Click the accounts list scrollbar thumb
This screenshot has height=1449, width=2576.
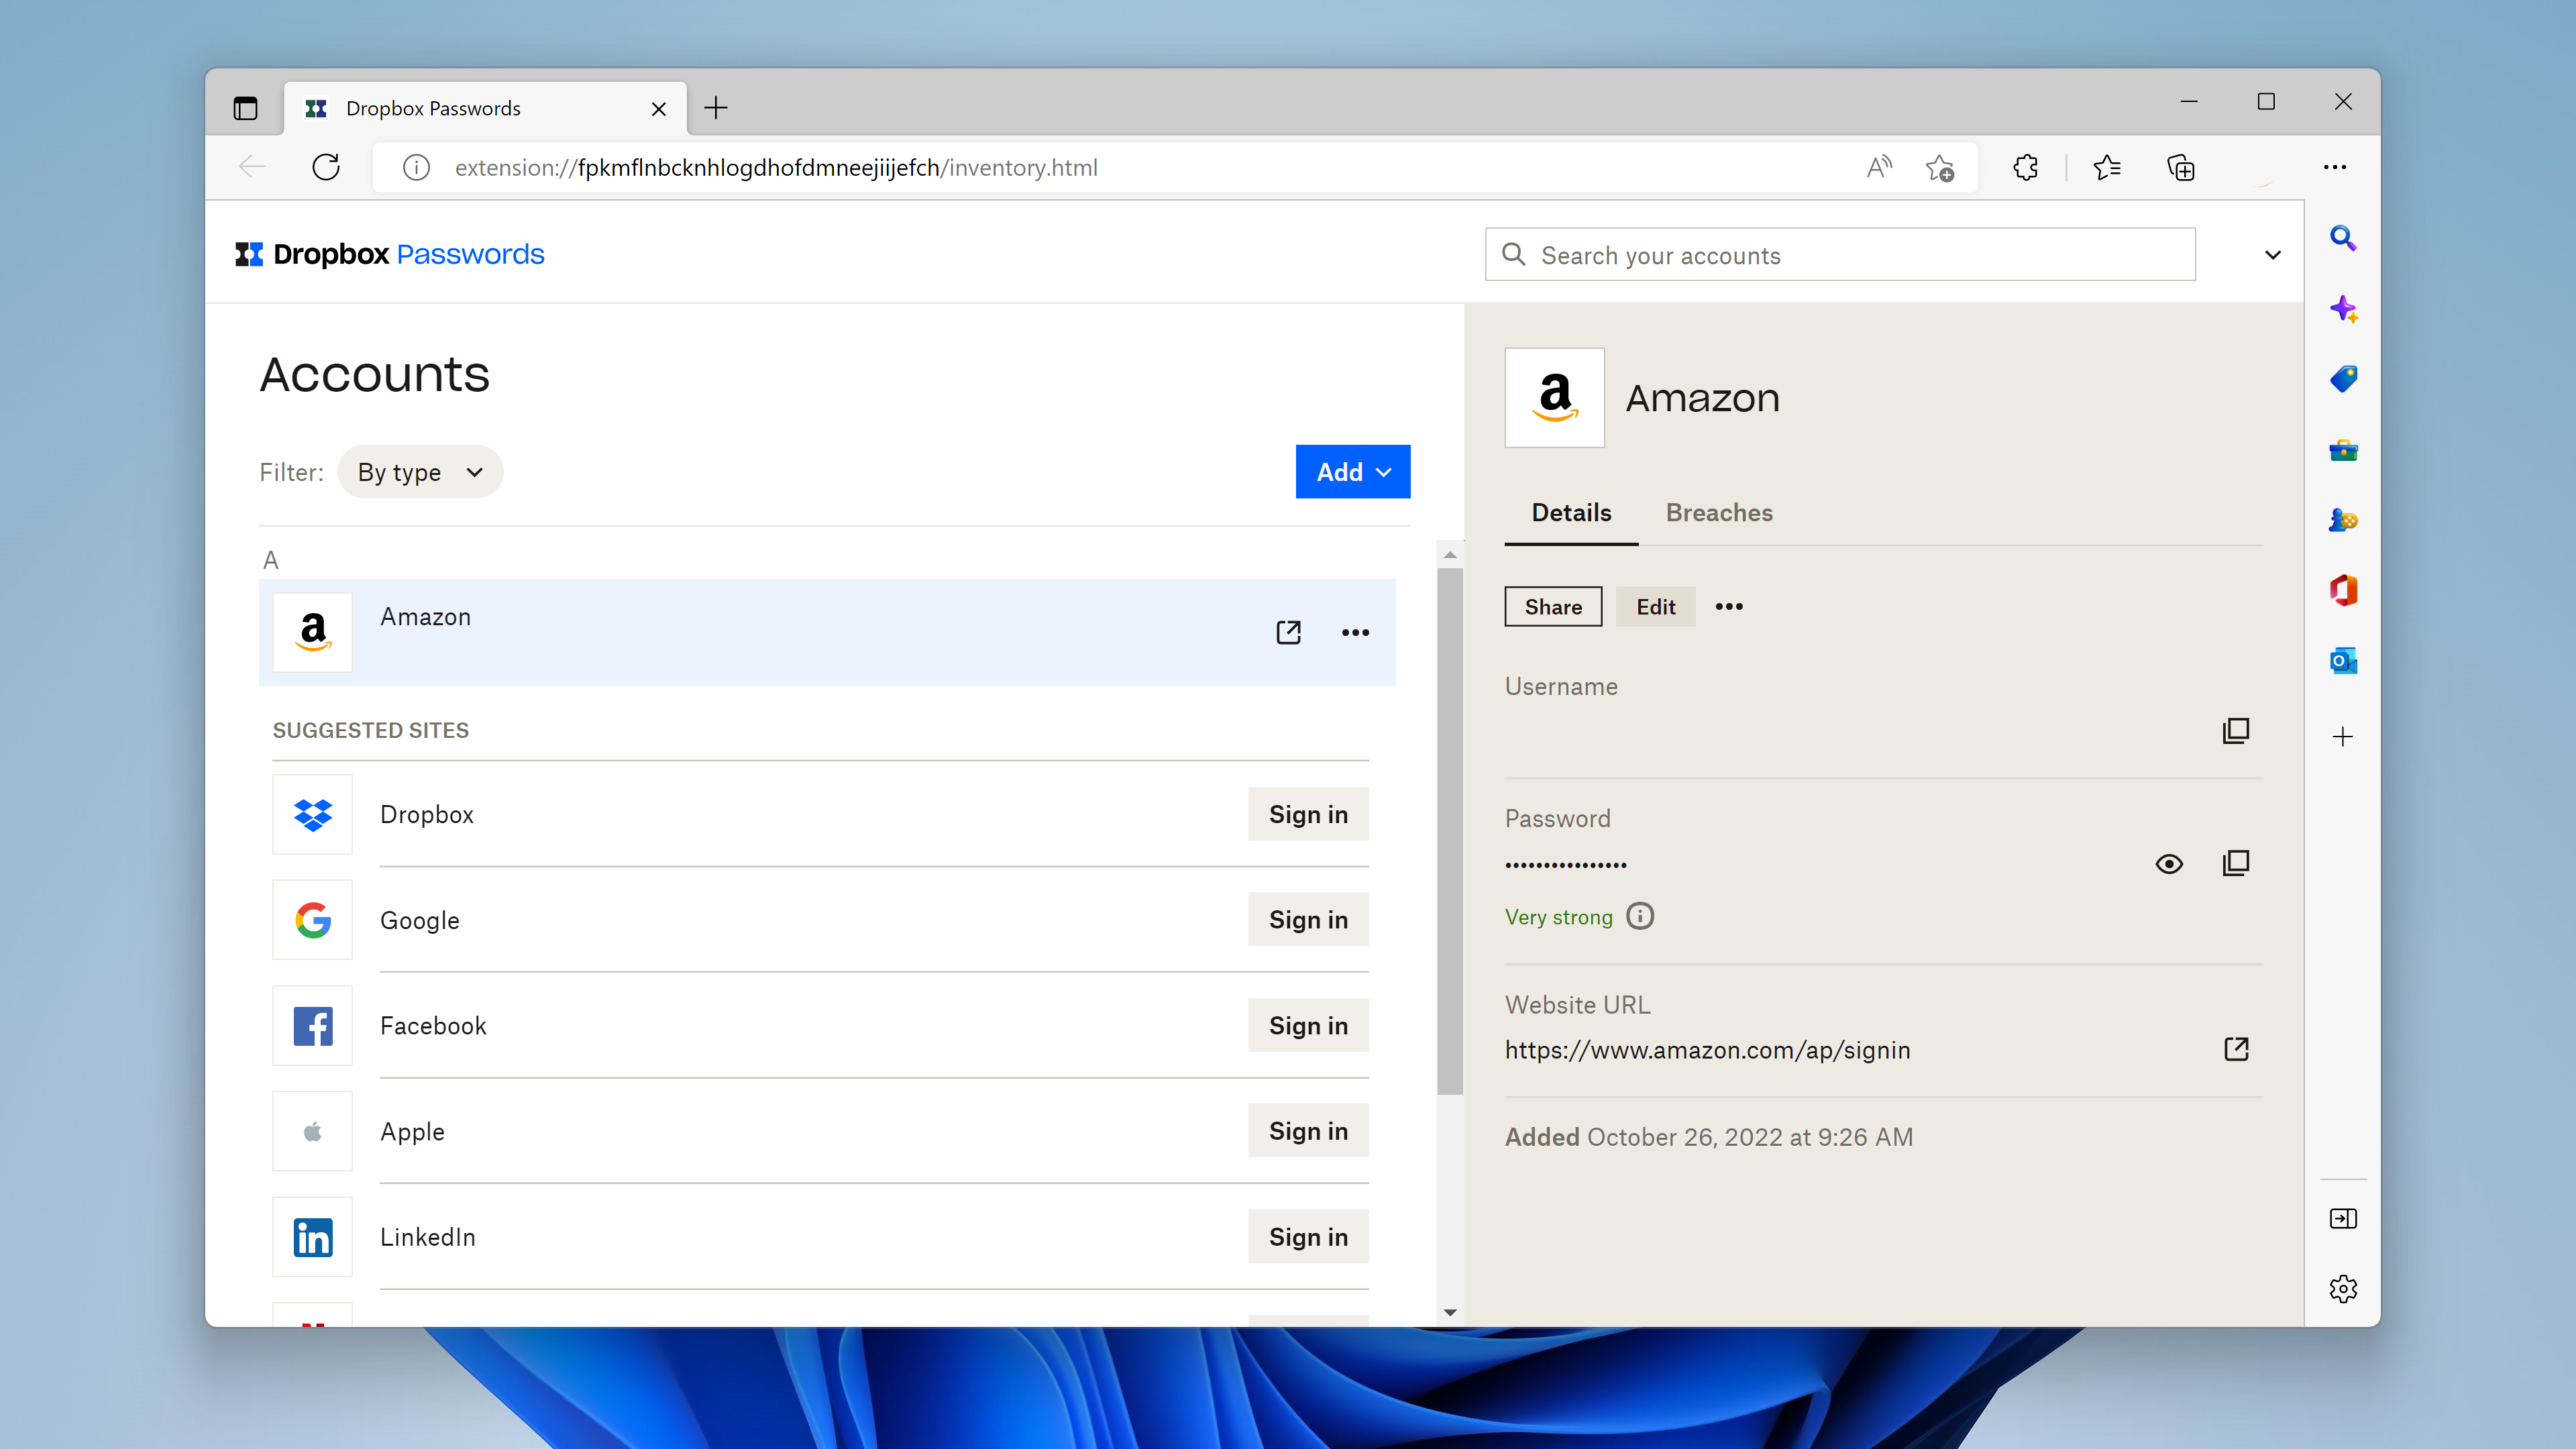click(x=1450, y=831)
